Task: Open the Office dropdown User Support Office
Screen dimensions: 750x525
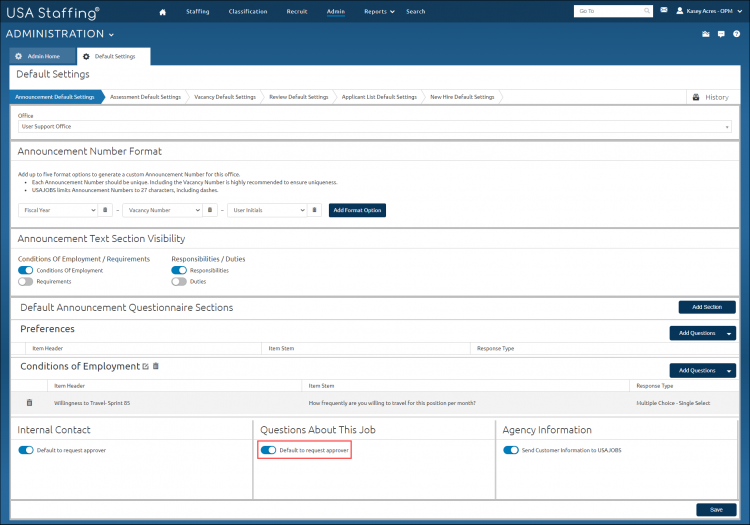Action: pos(375,127)
